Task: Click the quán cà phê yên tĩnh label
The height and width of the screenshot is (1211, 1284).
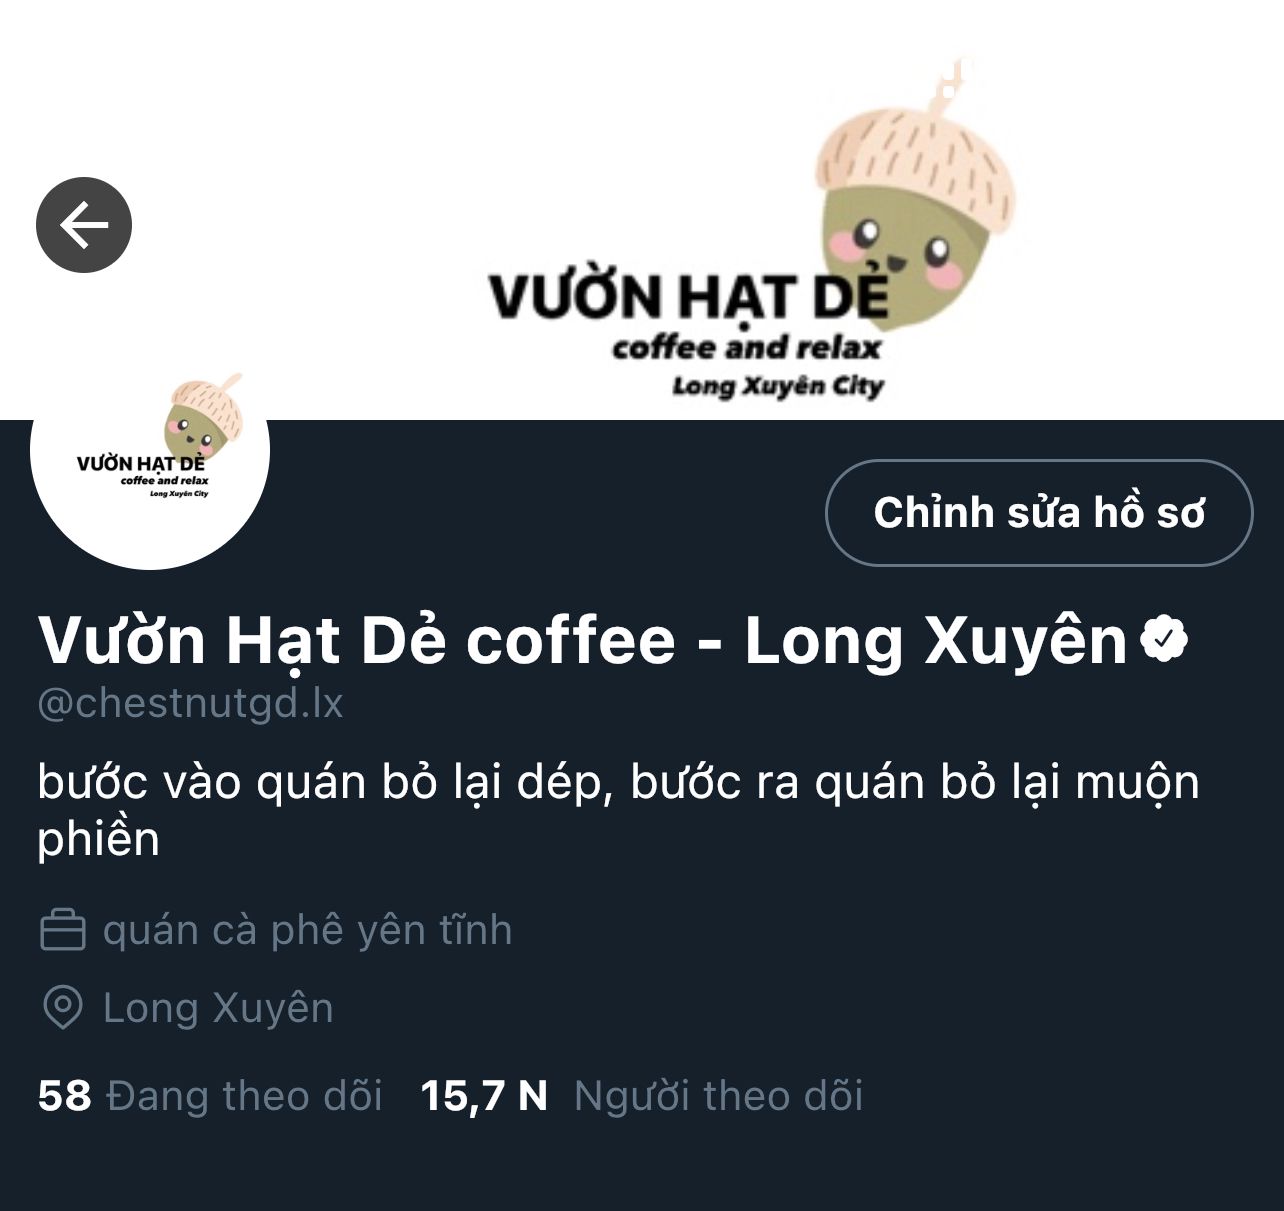Action: tap(307, 931)
